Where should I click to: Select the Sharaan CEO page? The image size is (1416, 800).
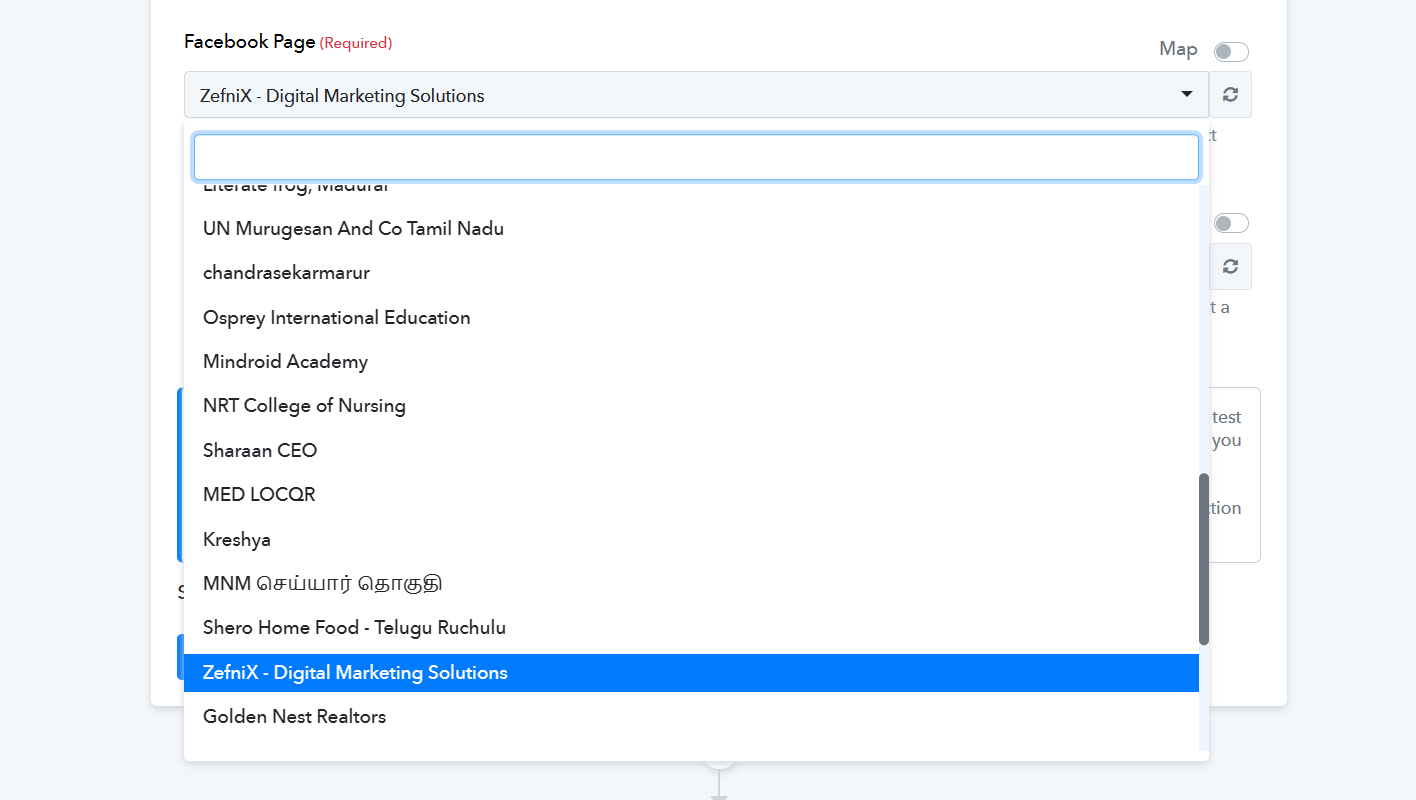pyautogui.click(x=691, y=451)
